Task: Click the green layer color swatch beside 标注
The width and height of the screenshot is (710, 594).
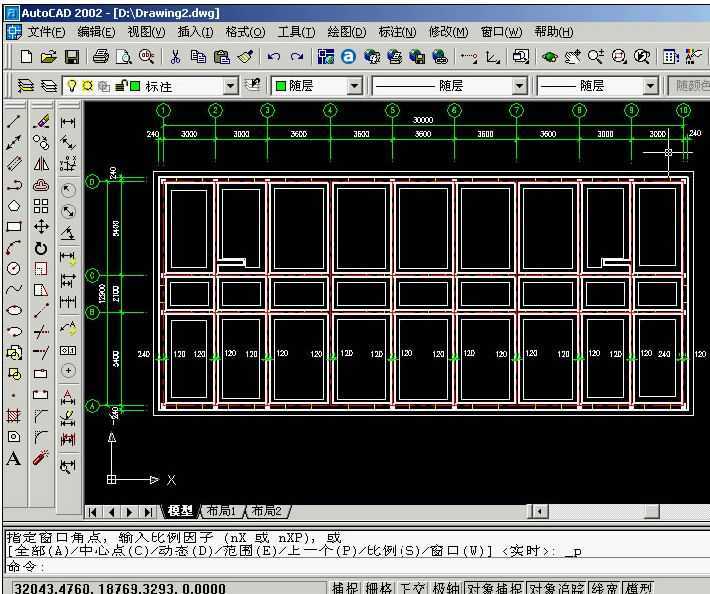Action: click(135, 86)
